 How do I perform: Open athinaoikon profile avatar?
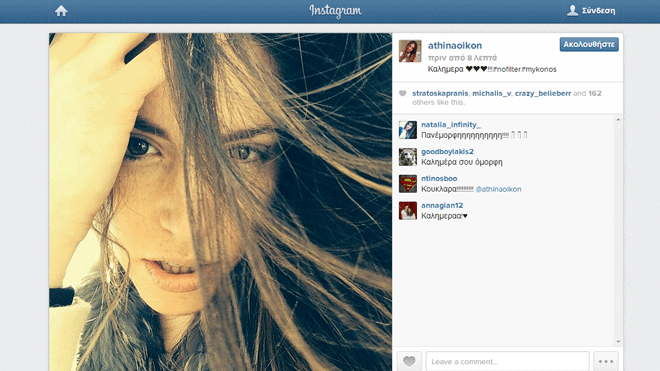[410, 51]
